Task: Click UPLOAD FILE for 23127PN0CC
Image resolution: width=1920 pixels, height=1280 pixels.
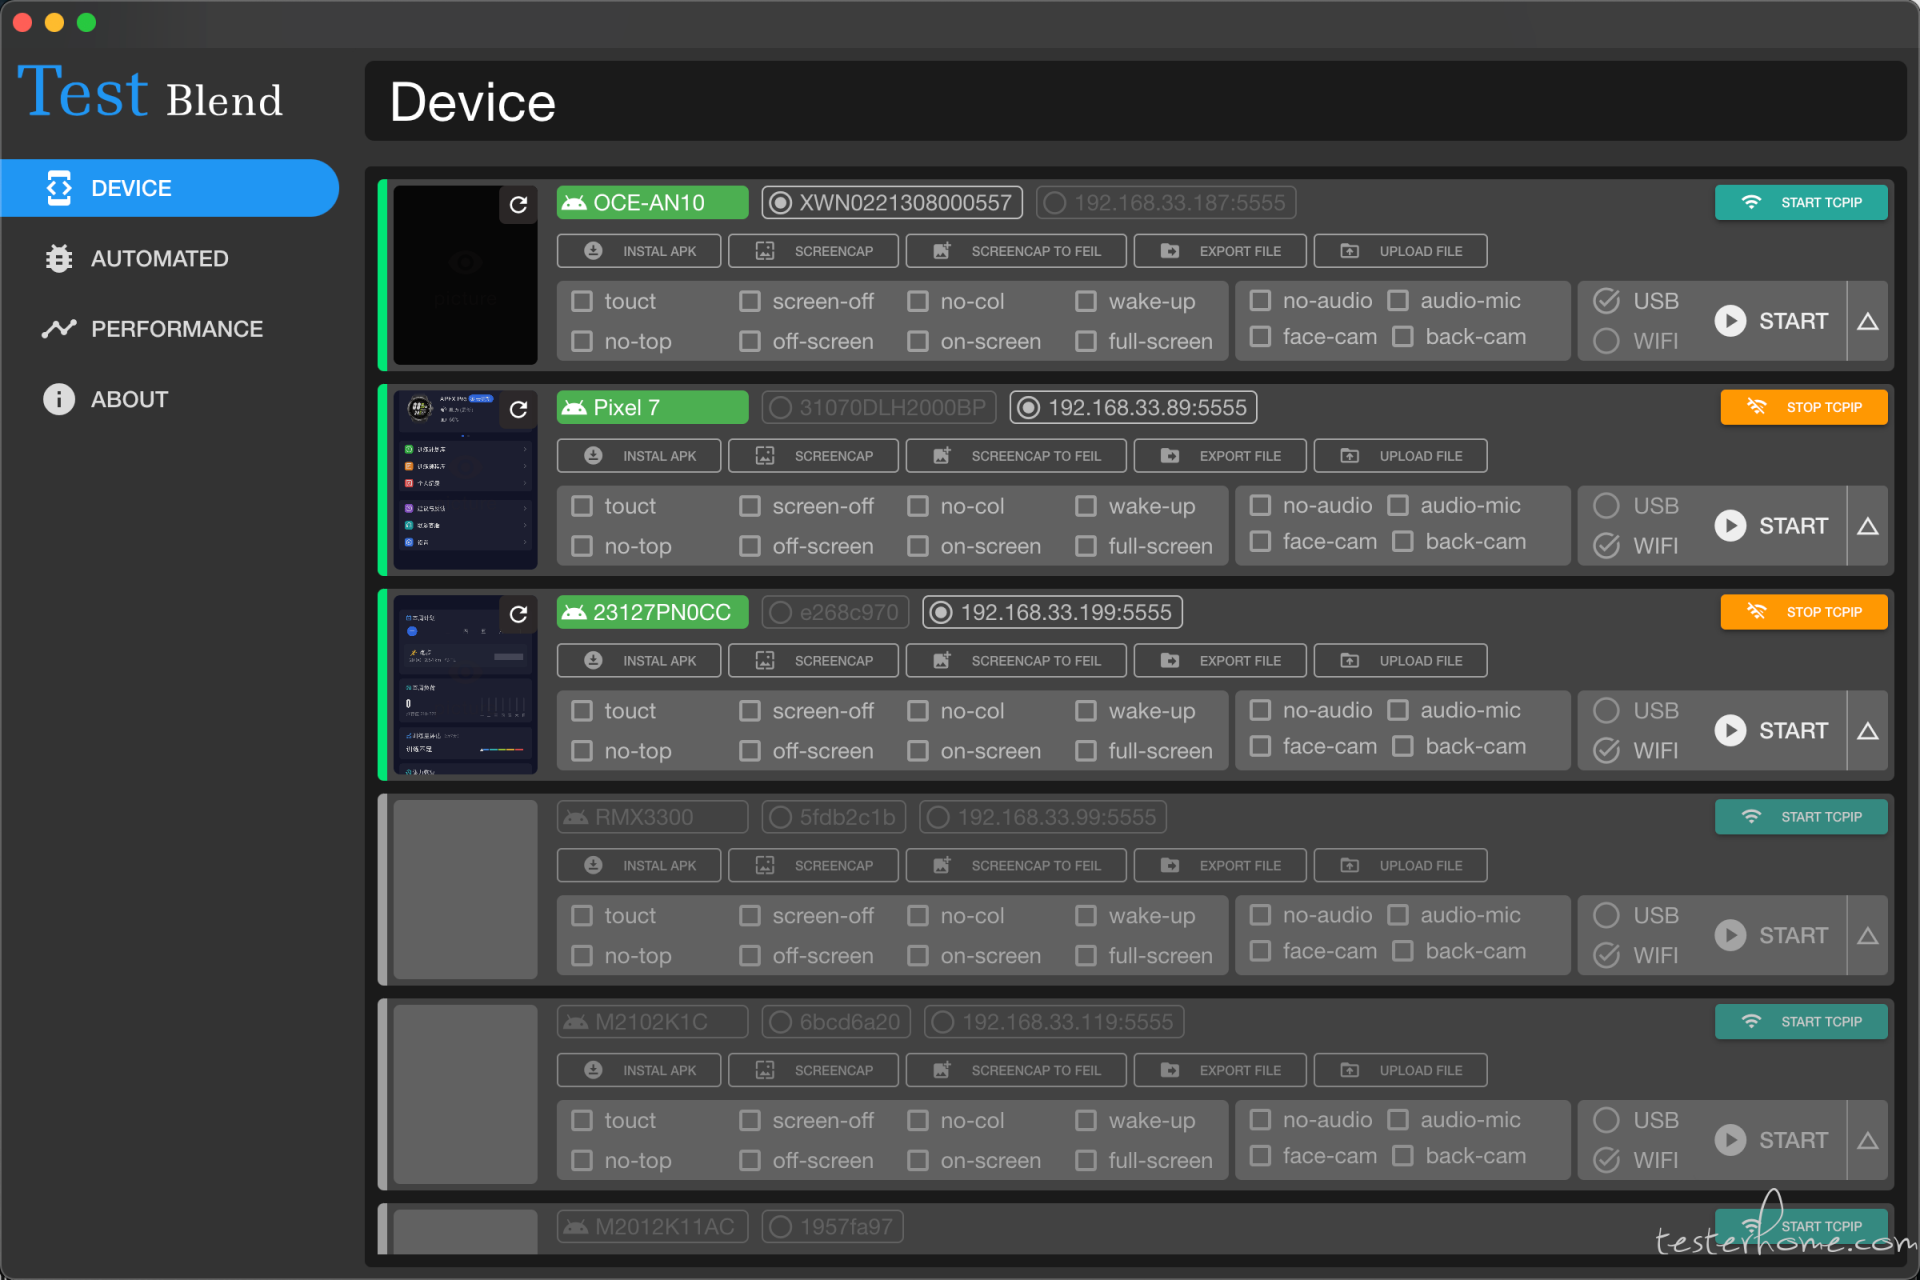Action: 1400,661
